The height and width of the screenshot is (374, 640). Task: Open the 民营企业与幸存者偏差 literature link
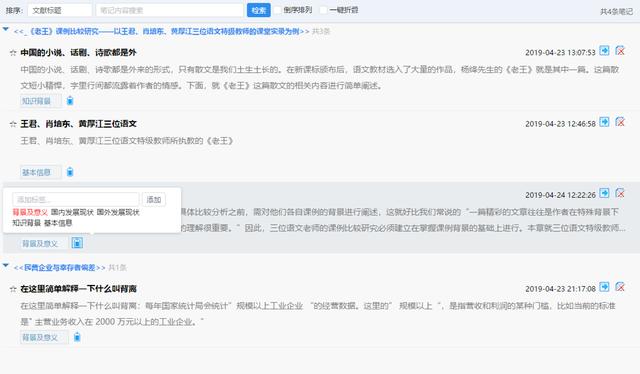(60, 268)
